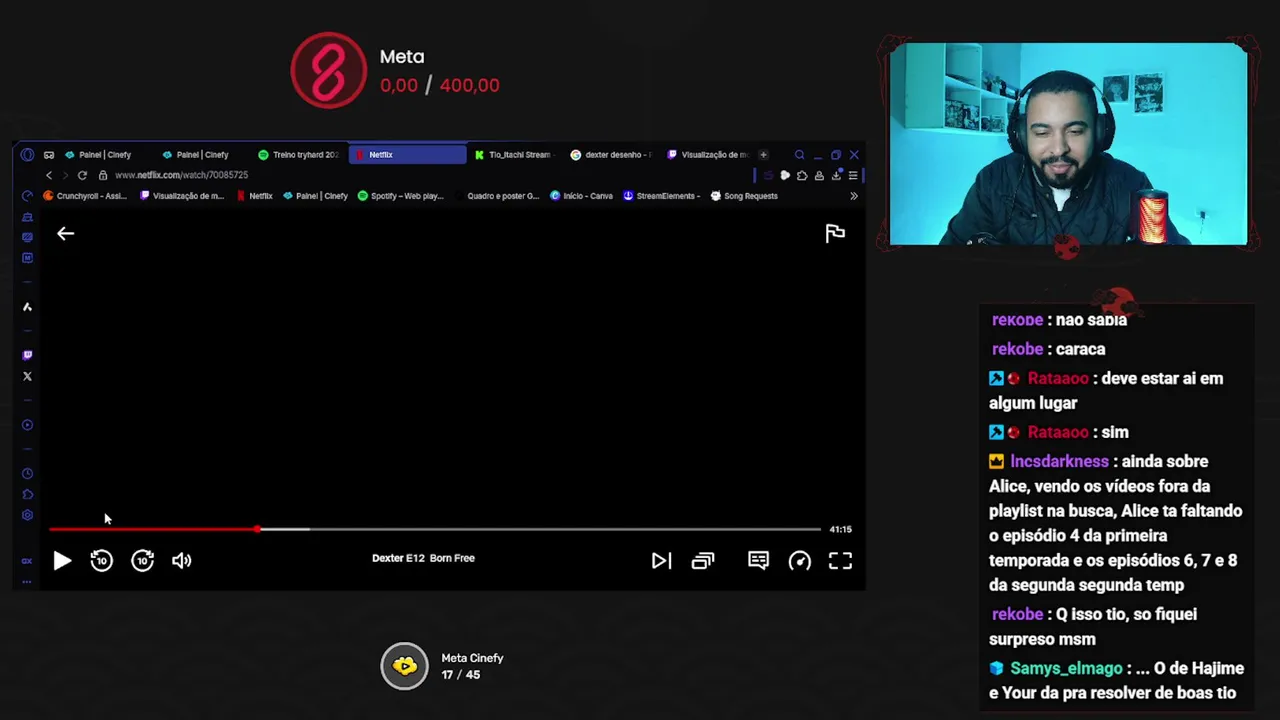Rewind 10 seconds in the Netflix player
The image size is (1280, 720).
click(101, 561)
